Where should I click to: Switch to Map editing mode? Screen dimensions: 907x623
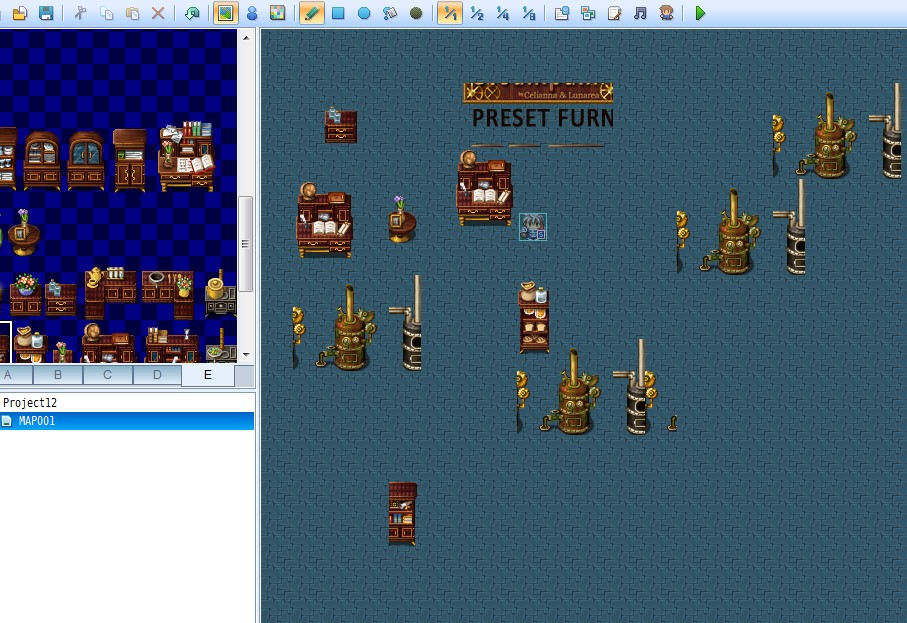pyautogui.click(x=226, y=13)
